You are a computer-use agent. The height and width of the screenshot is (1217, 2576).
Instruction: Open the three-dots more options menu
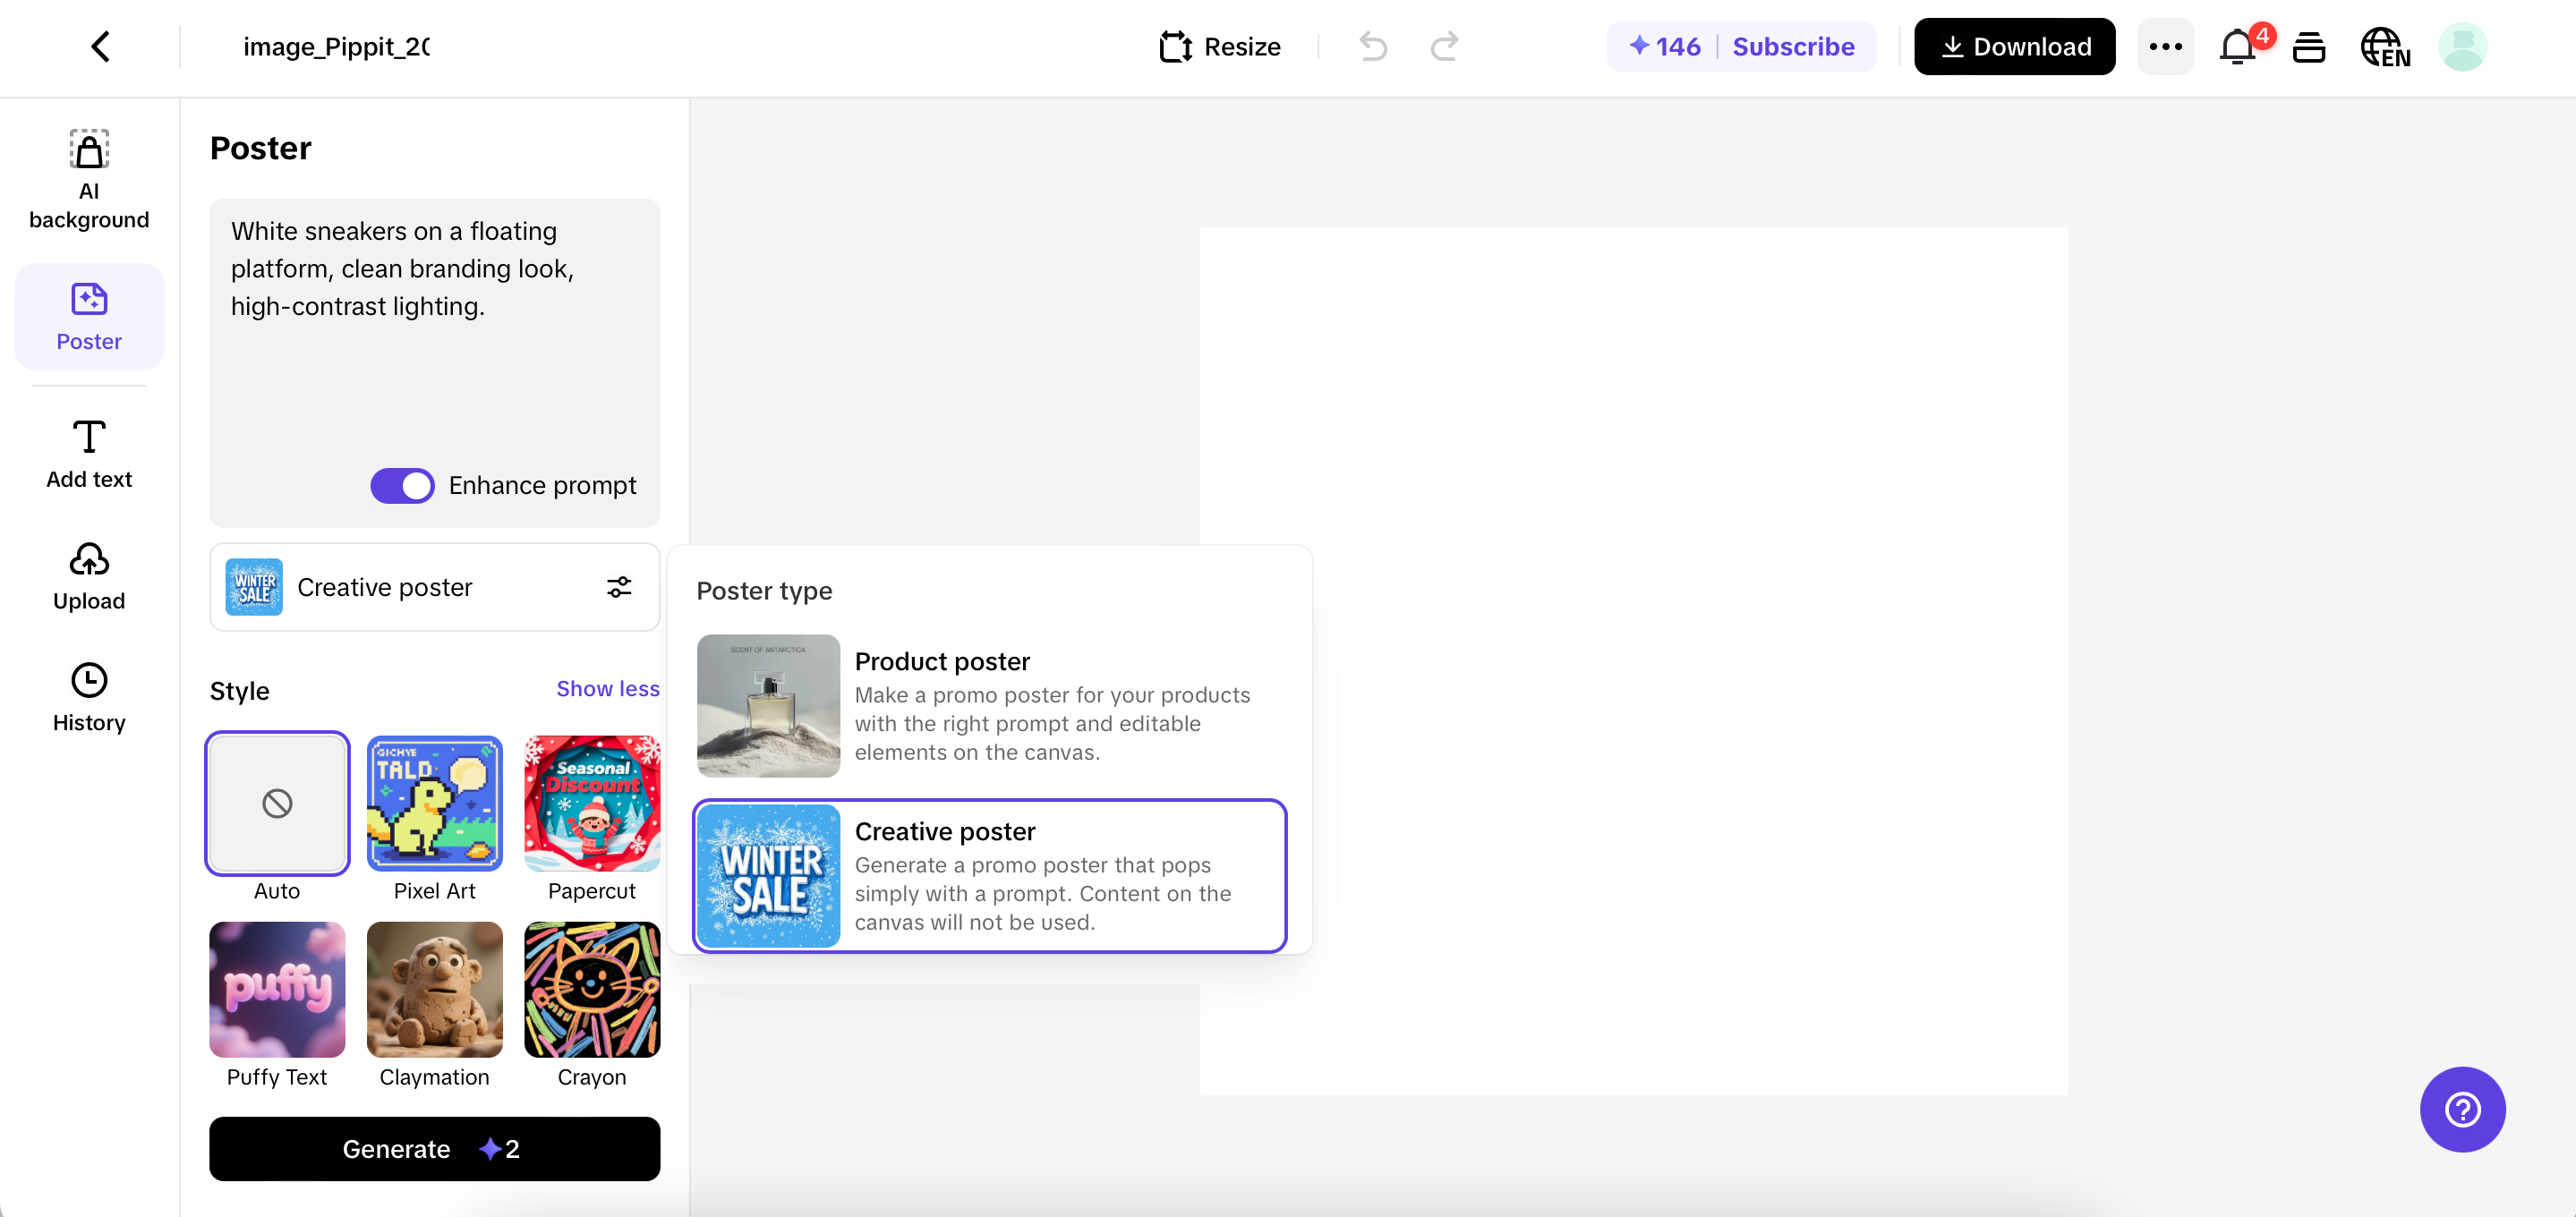click(x=2165, y=46)
